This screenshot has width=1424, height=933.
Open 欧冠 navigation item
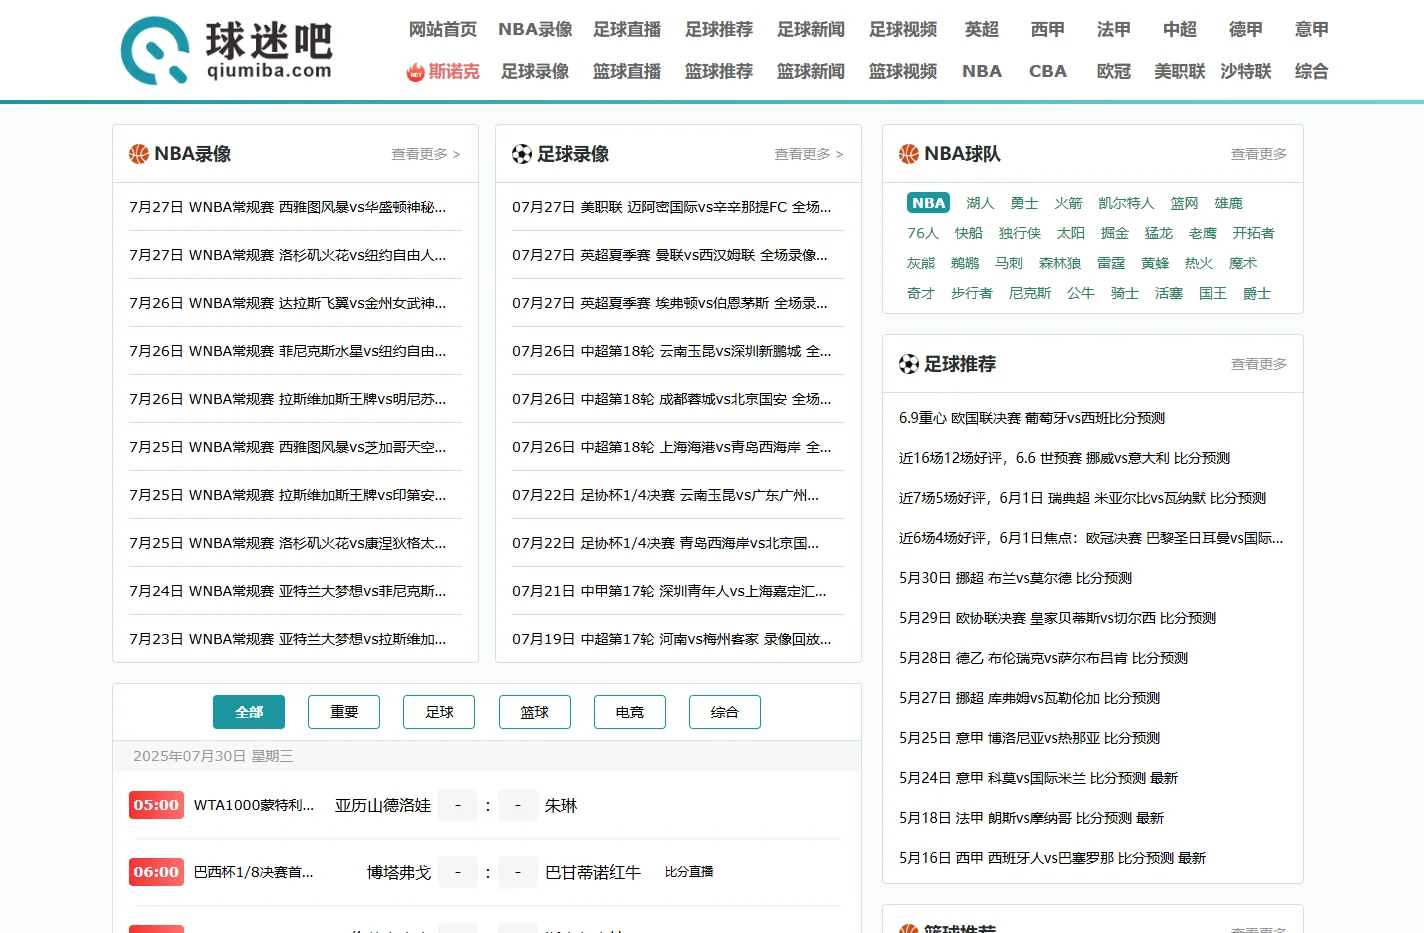pos(1114,72)
